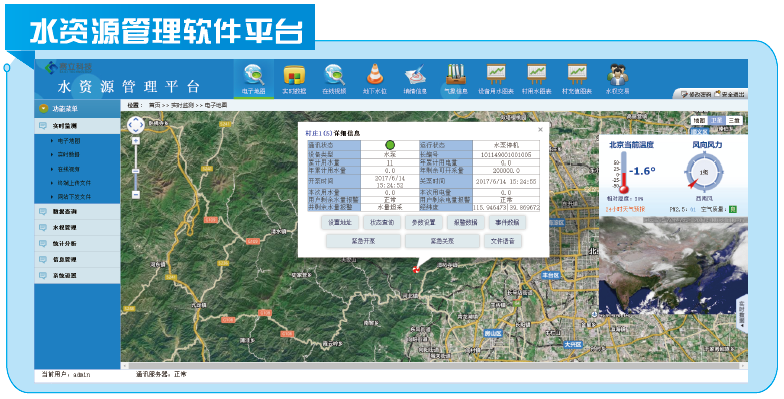Switch map view to 地图 mode
Image resolution: width=784 pixels, height=399 pixels.
click(700, 120)
